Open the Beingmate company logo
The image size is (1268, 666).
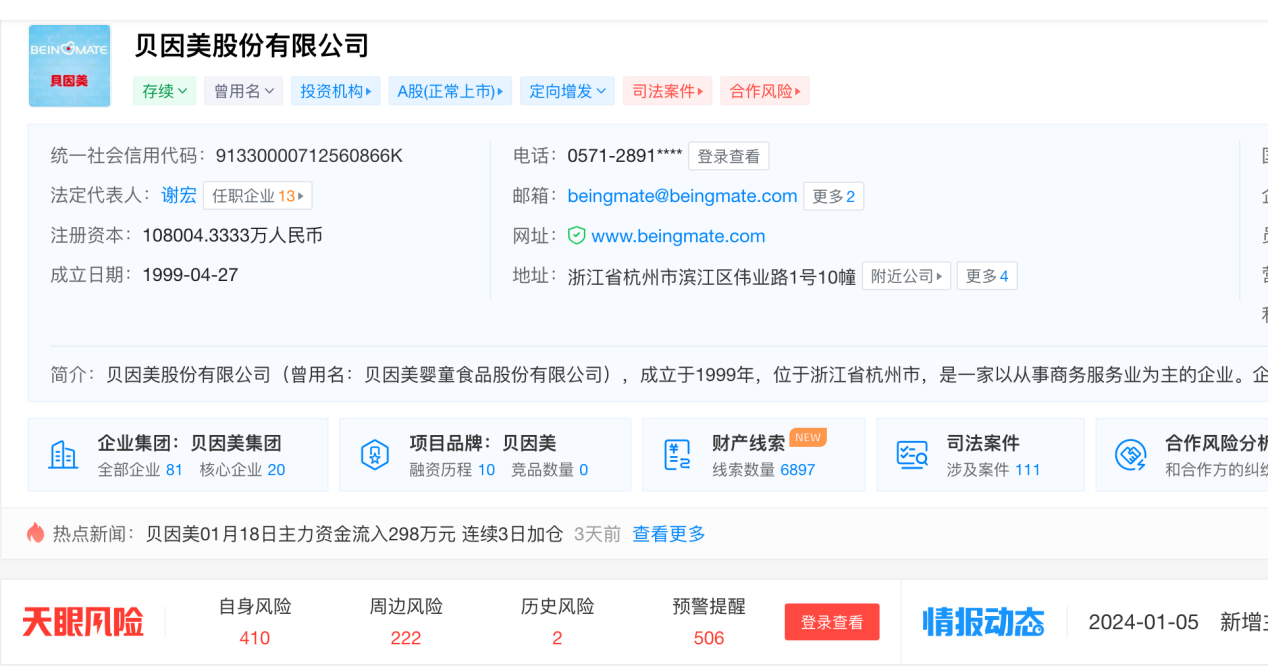[x=70, y=66]
